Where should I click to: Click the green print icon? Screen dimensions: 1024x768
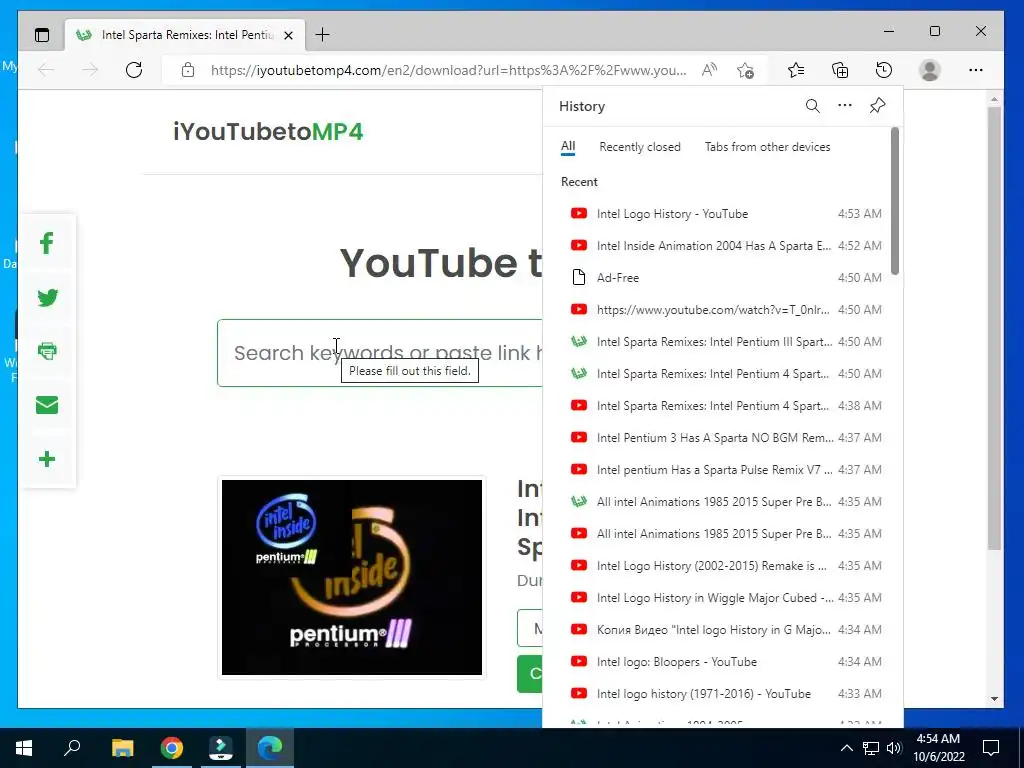pos(47,351)
